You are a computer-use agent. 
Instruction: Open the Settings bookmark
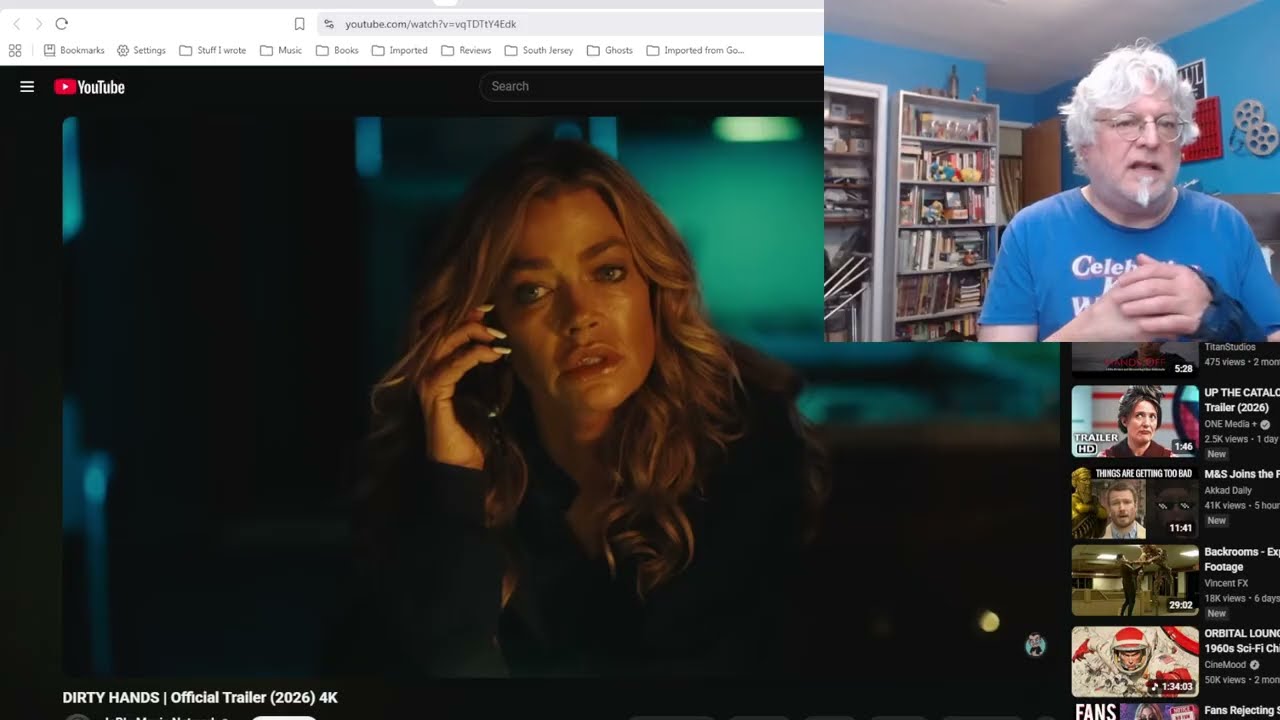pos(141,50)
